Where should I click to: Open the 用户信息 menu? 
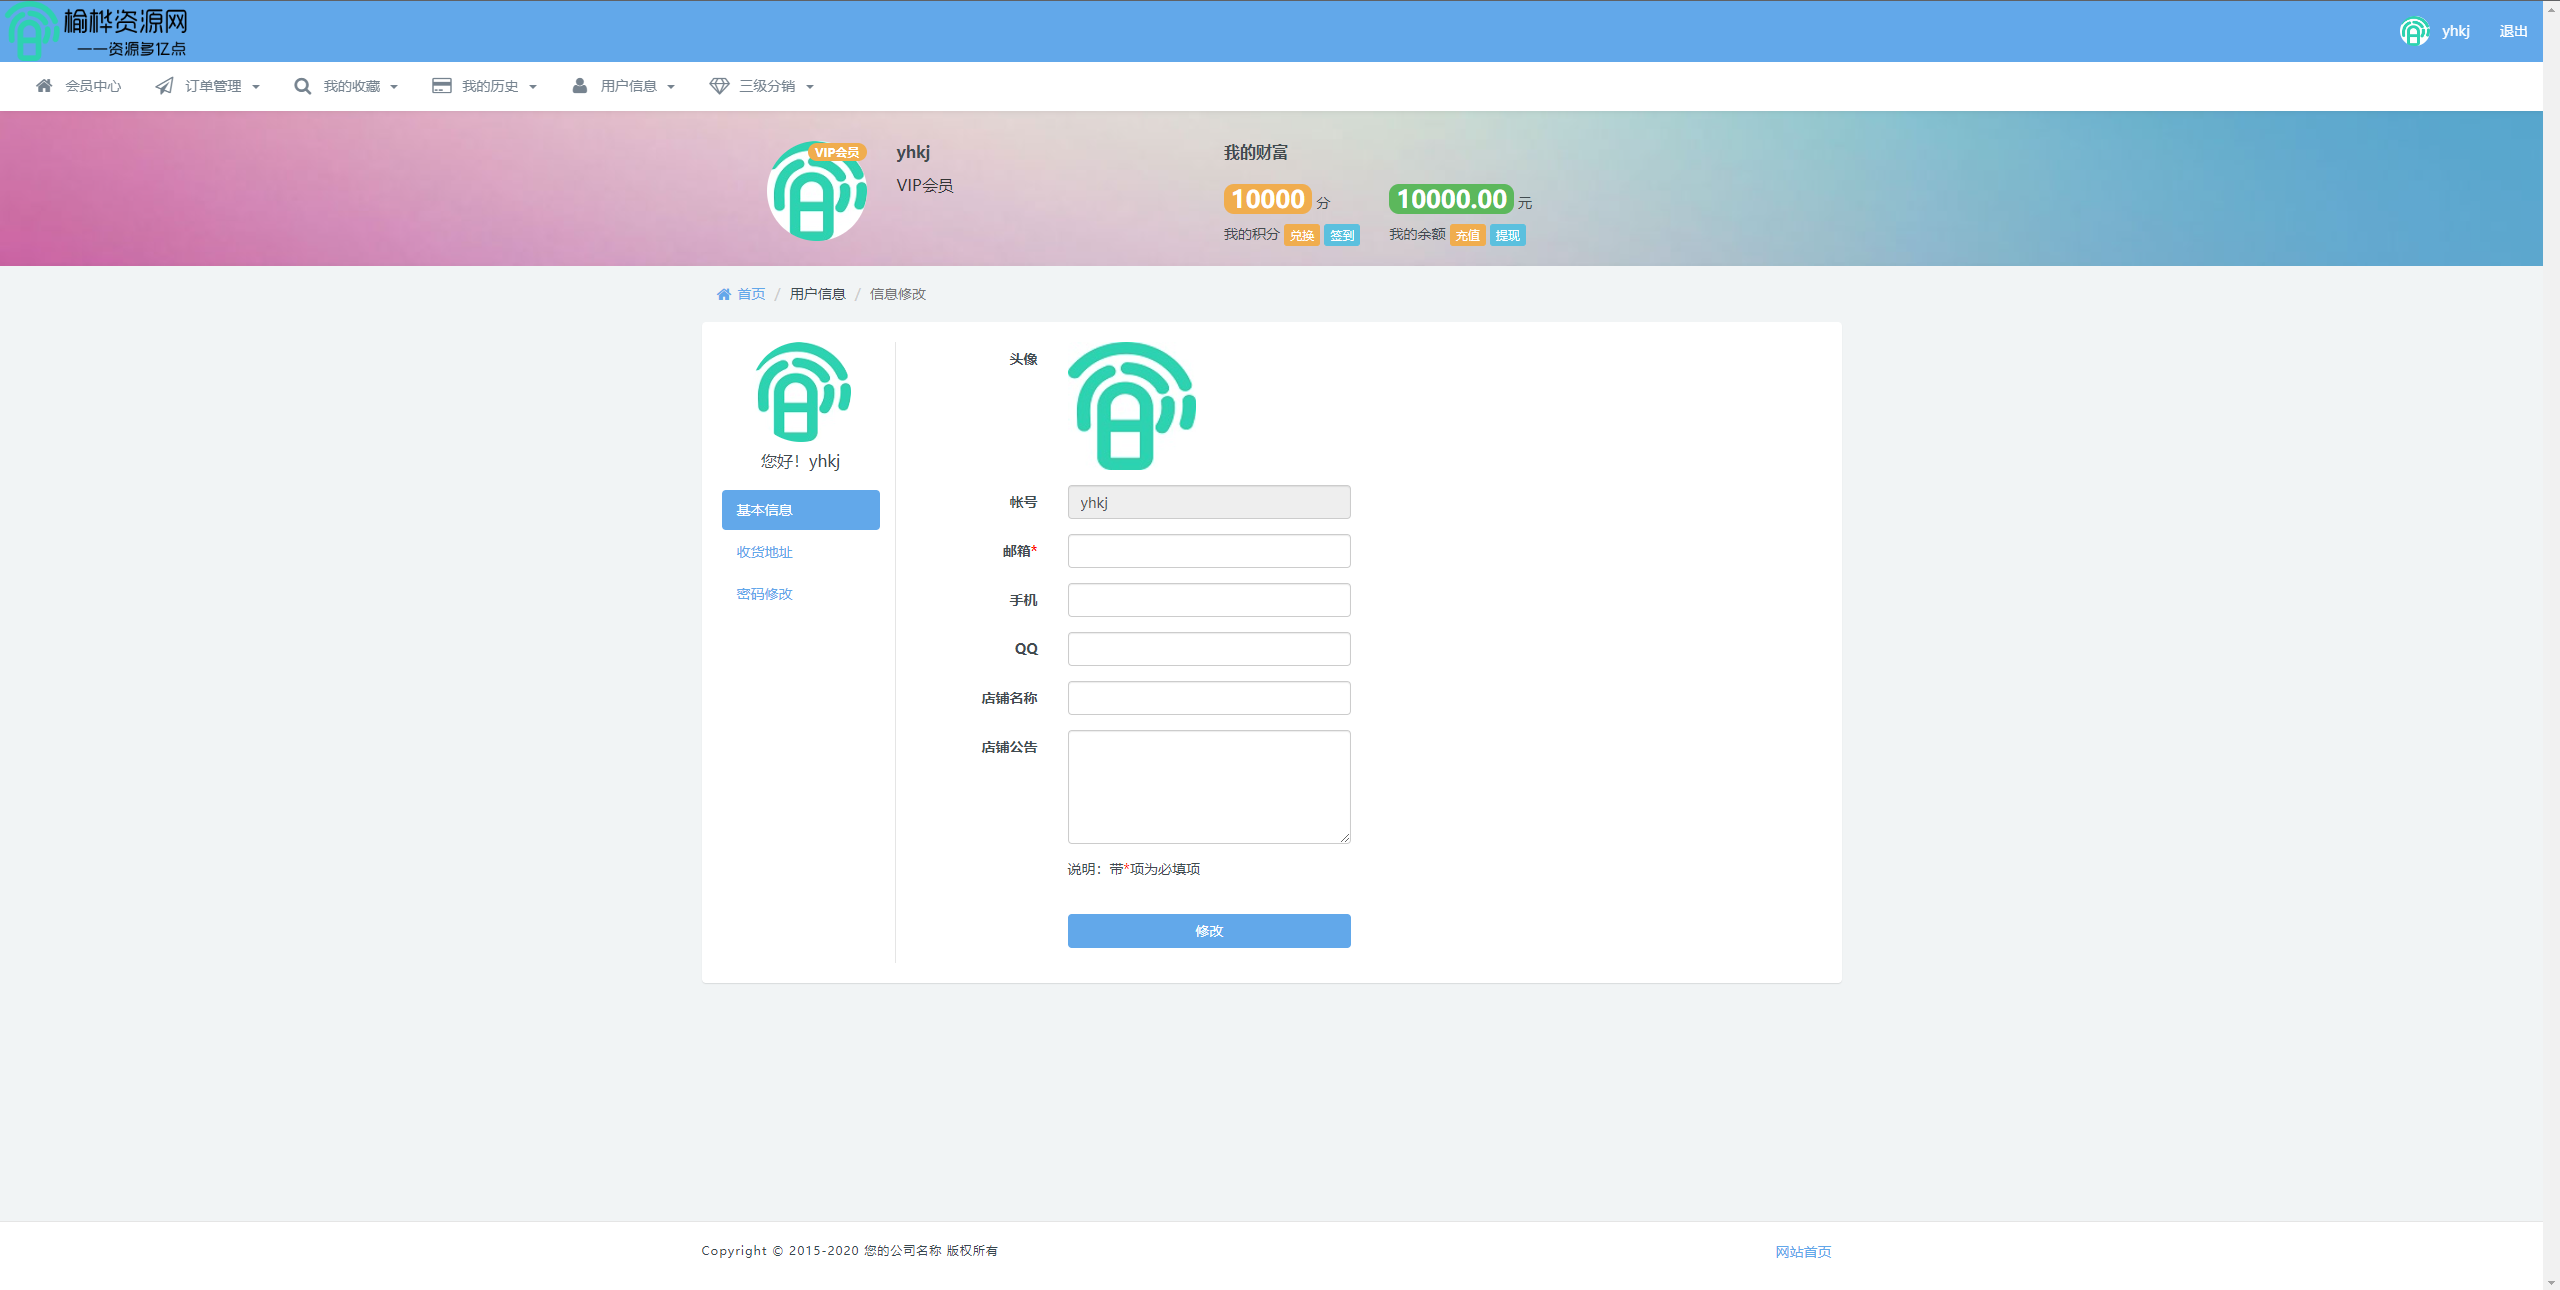[x=624, y=86]
